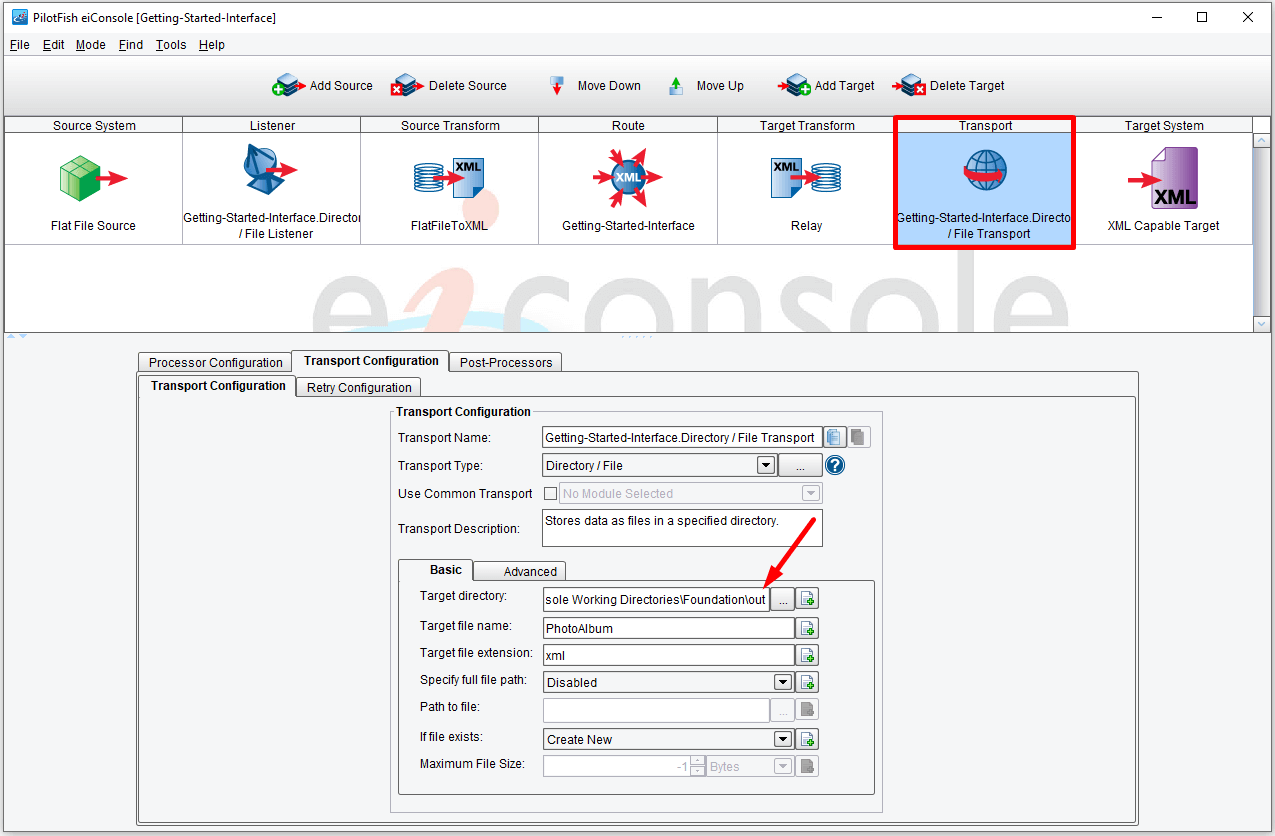The image size is (1275, 836).
Task: Open the If file exists dropdown
Action: [x=783, y=740]
